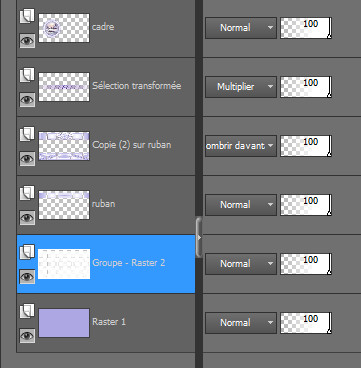Click the opacity slider of ruban layer
361x368 pixels.
pos(306,205)
